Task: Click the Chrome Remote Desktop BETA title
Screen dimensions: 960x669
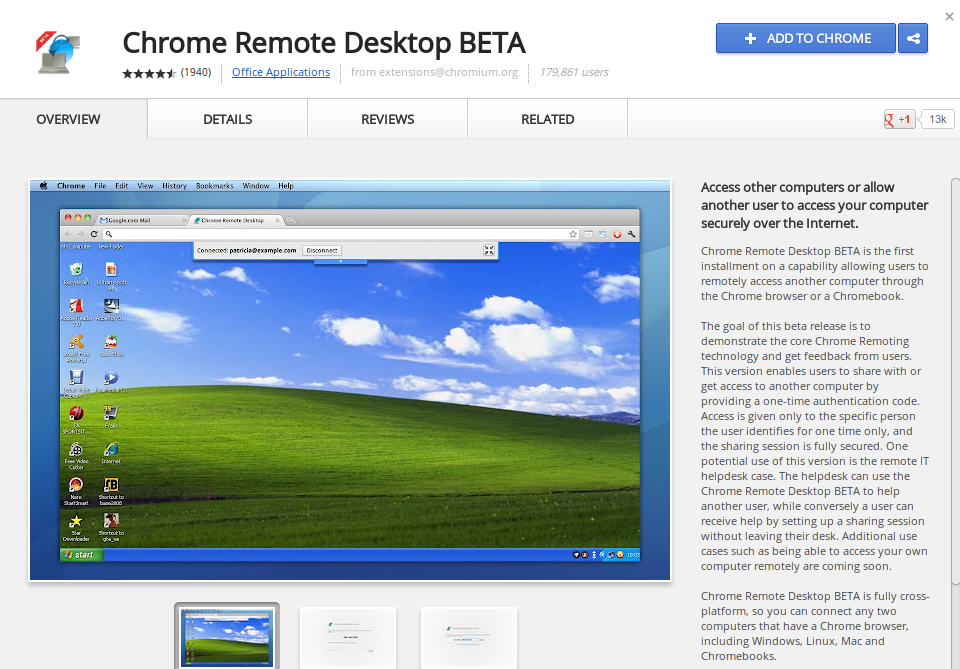Action: (x=324, y=43)
